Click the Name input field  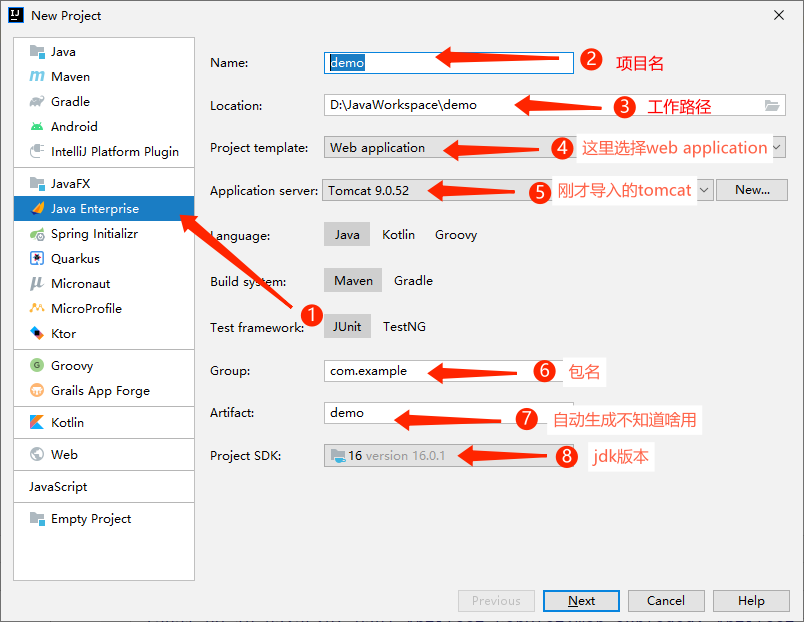click(x=449, y=63)
